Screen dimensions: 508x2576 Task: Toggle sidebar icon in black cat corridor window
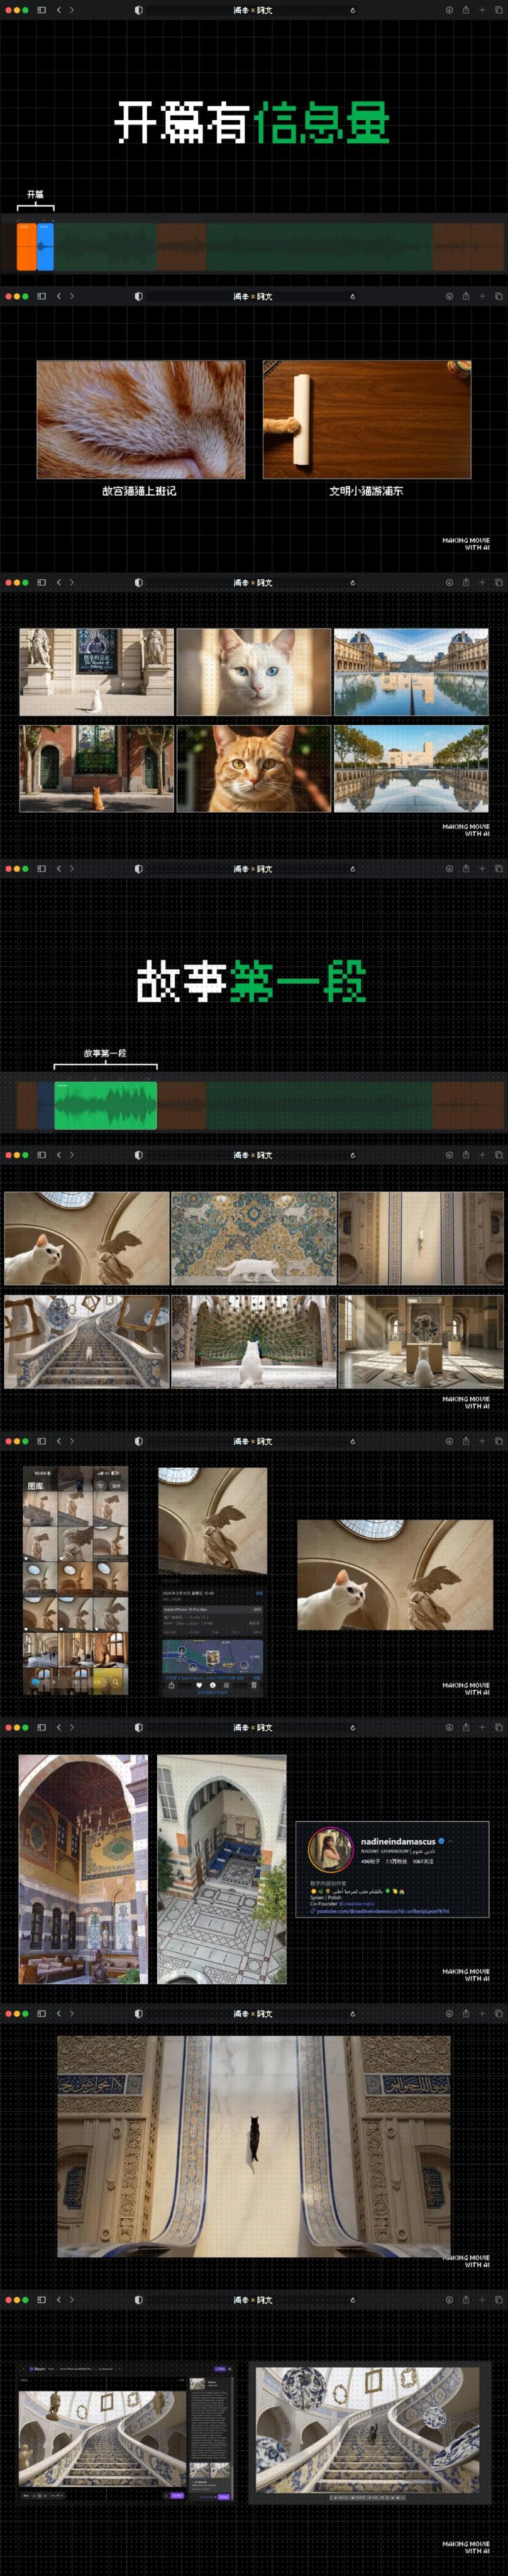coord(42,2013)
